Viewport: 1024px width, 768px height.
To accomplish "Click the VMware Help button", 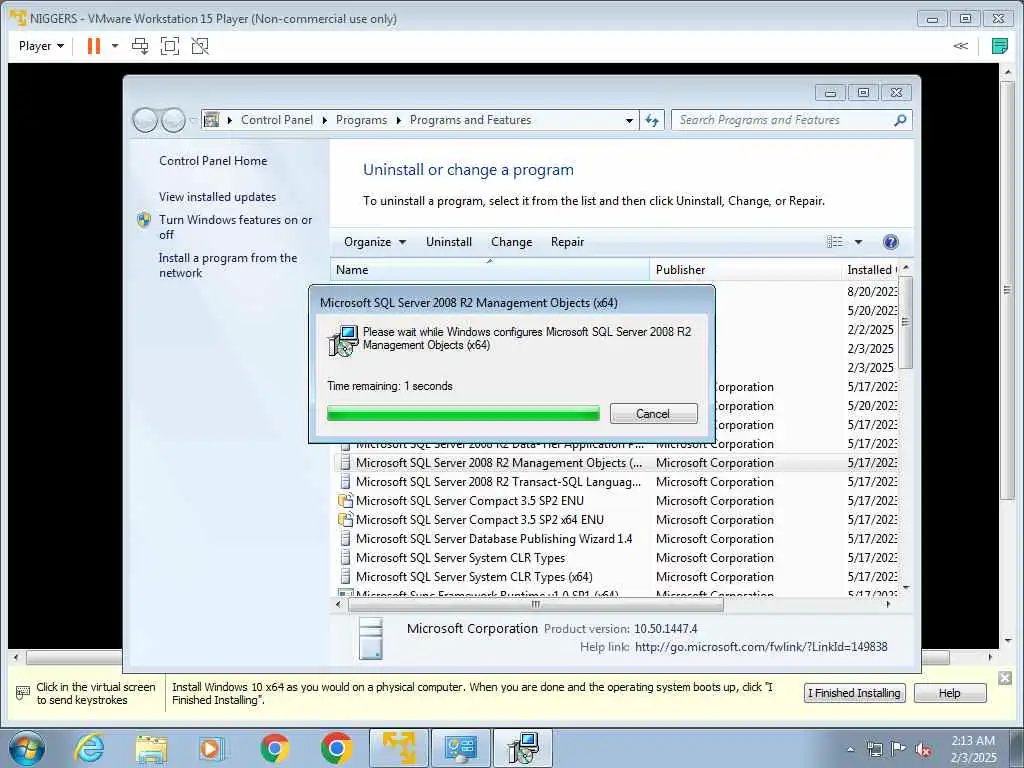I will (950, 693).
